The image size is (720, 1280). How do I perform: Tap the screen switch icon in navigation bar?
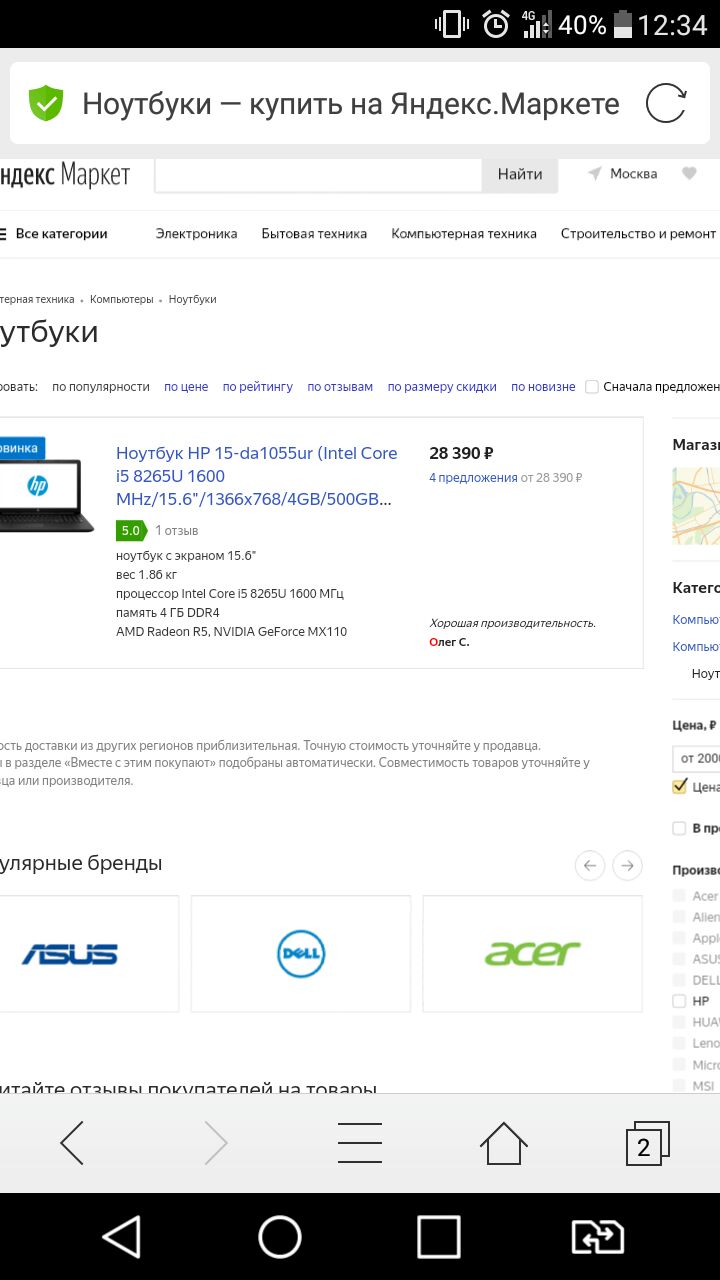598,1237
